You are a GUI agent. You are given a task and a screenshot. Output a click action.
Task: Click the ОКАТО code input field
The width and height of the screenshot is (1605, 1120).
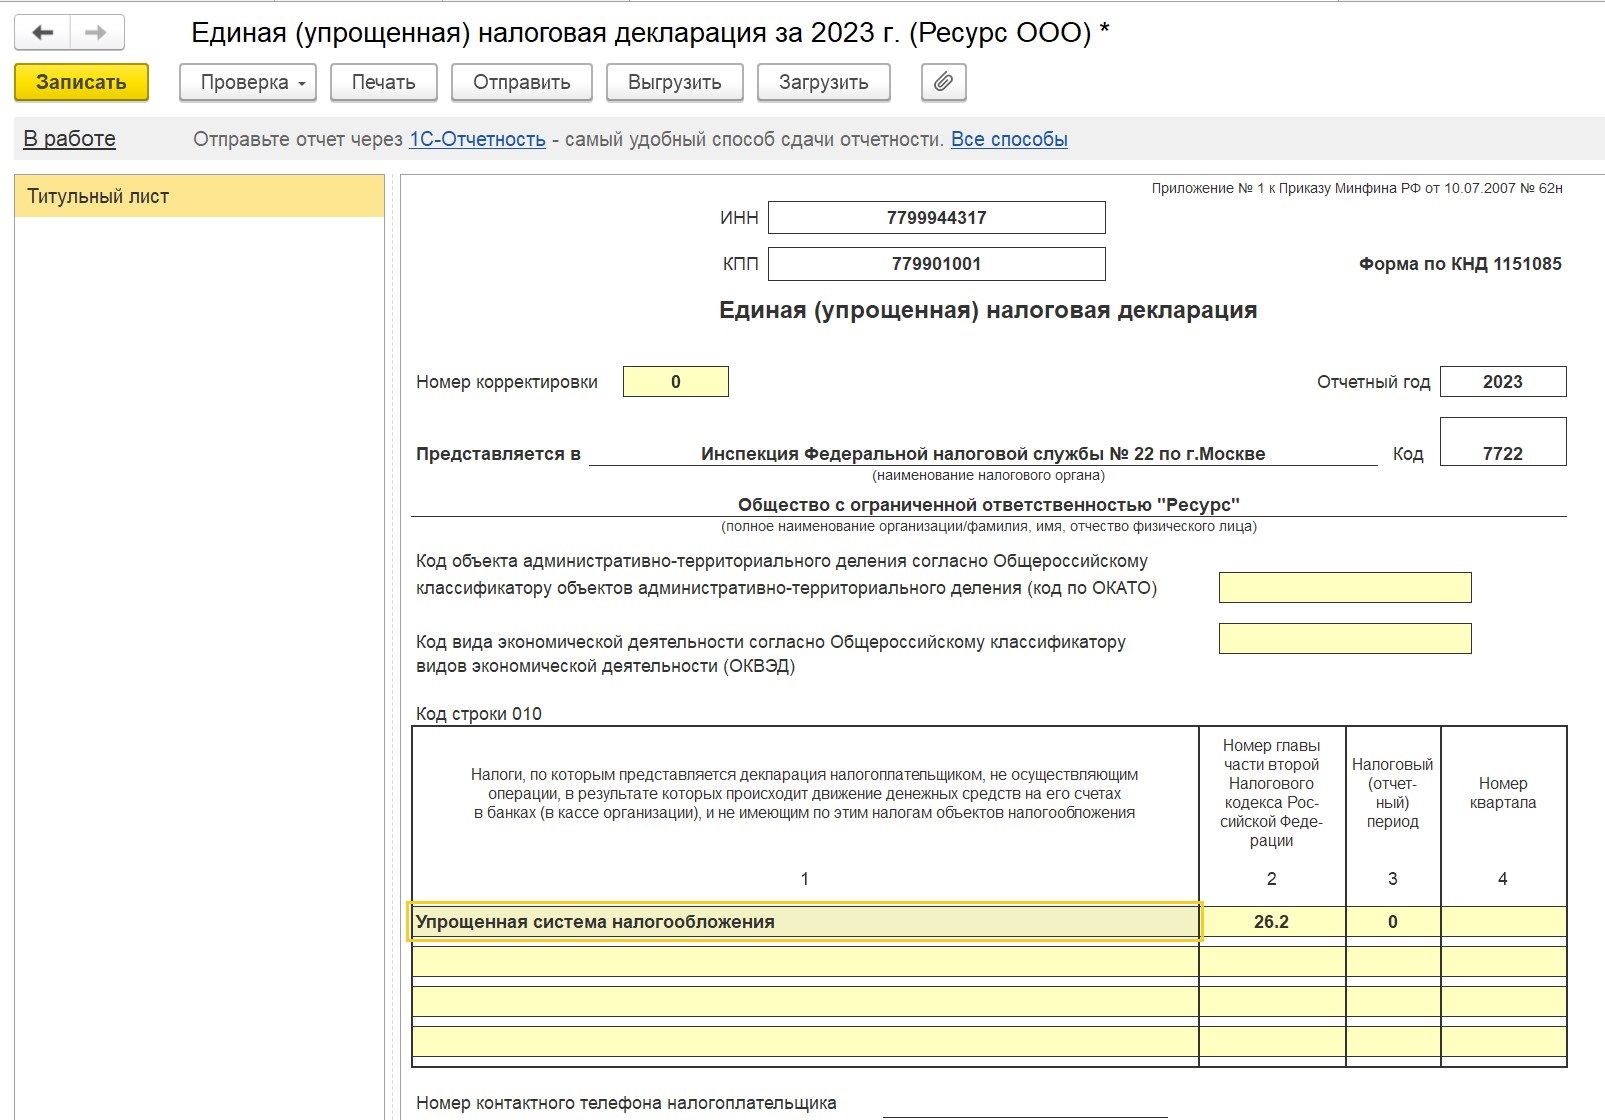point(1345,587)
